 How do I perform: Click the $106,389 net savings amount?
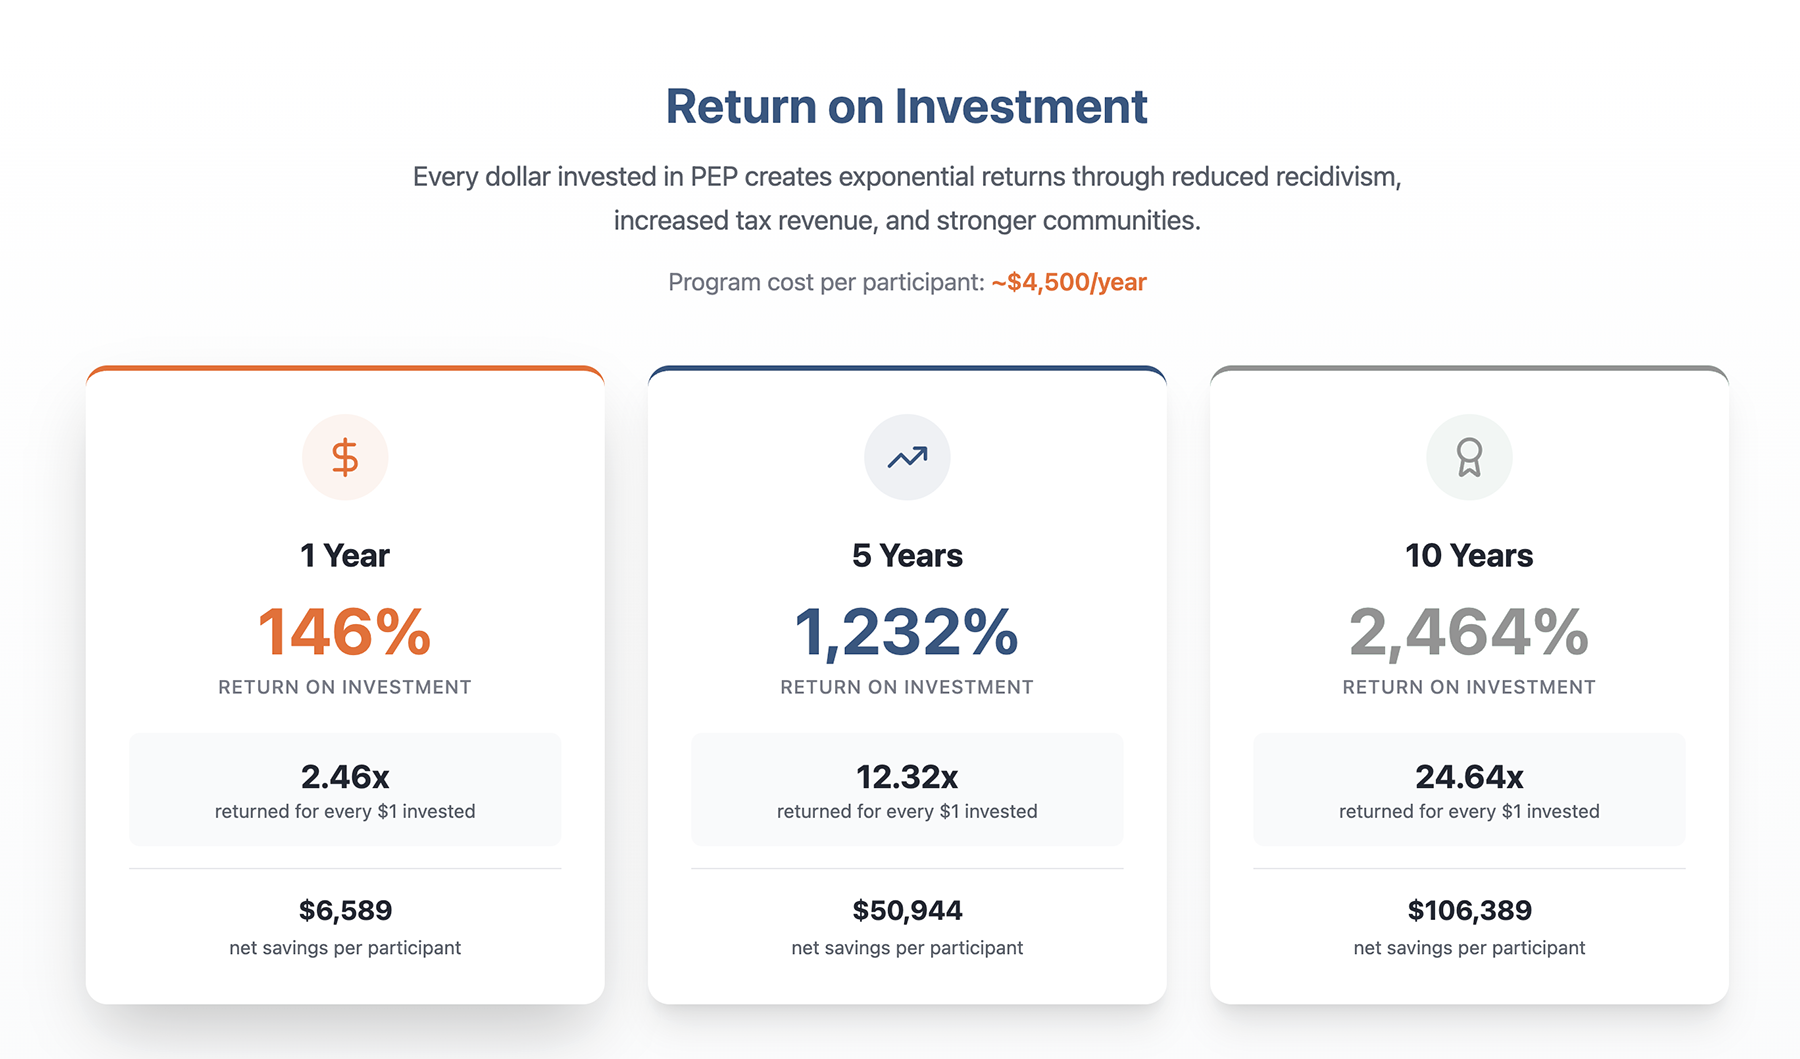1469,910
